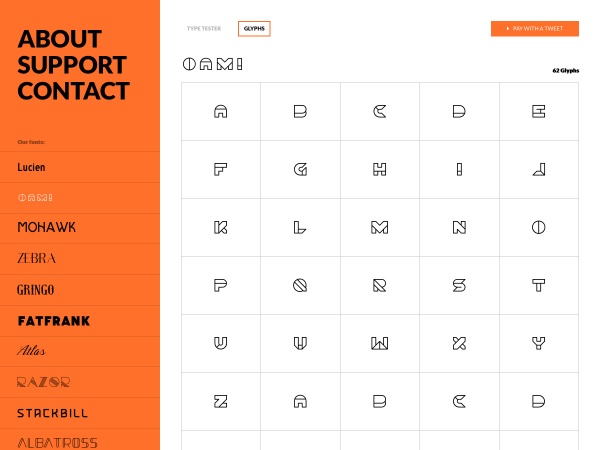Select the letter S glyph tile
Viewport: 600px width, 450px height.
[459, 286]
